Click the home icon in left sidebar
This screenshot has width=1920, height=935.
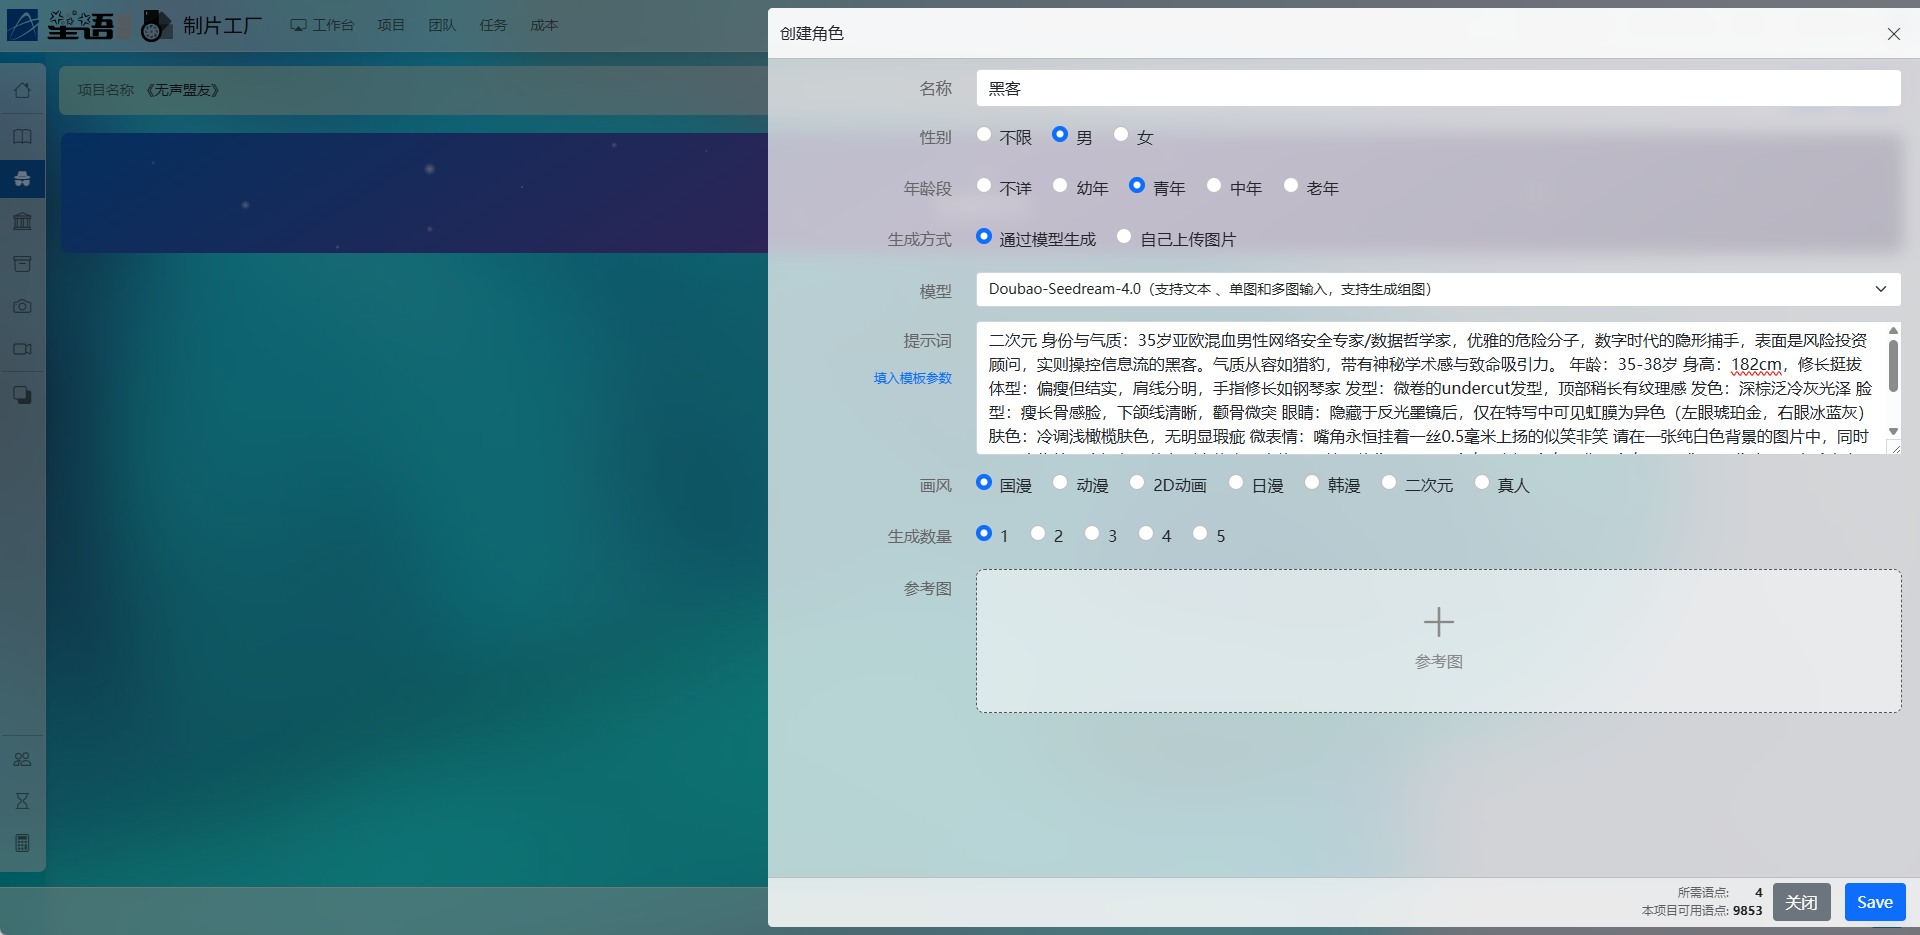click(x=22, y=91)
